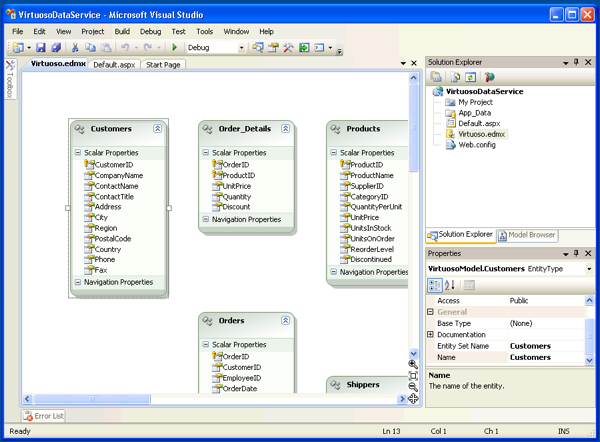The height and width of the screenshot is (442, 600).
Task: Zoom in on the entity diagram
Action: point(413,365)
